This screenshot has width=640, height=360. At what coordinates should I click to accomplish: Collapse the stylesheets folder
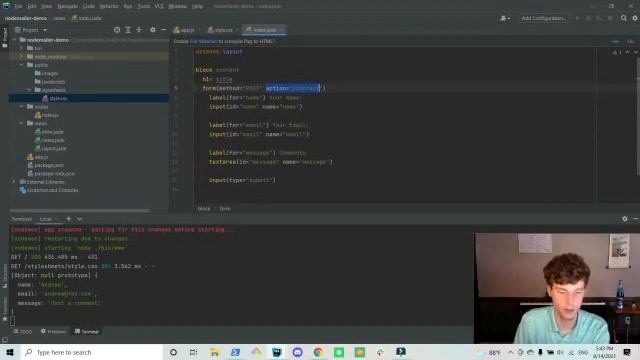(29, 90)
